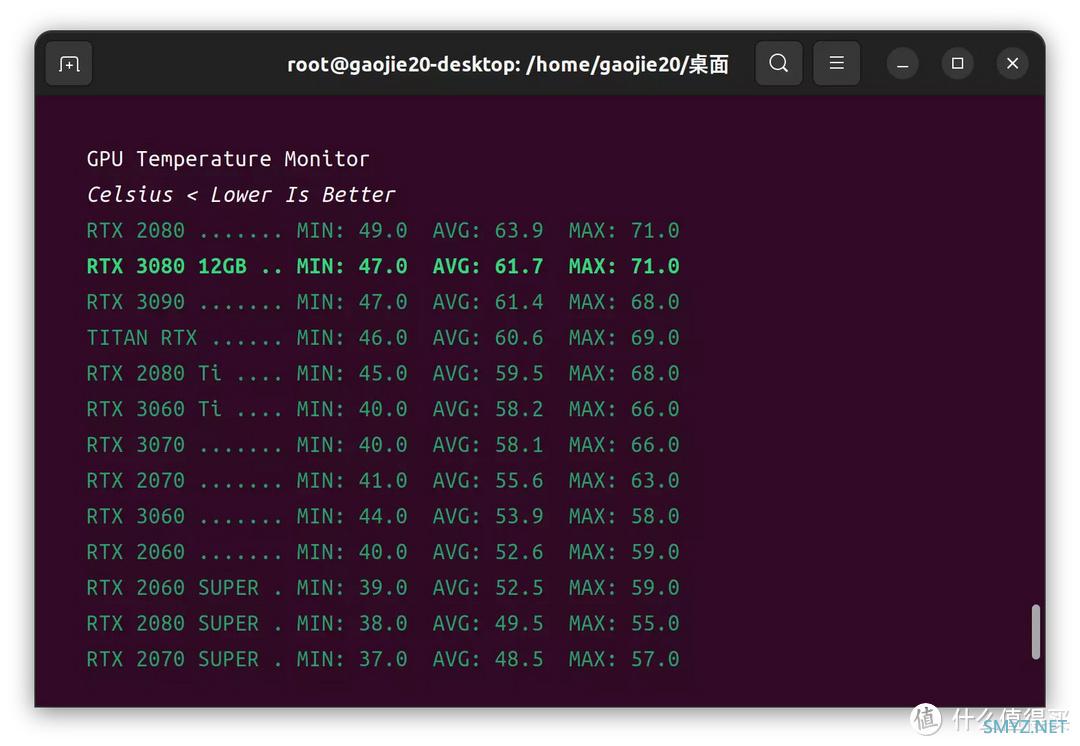Click MIN value 49.0 for RTX 2080

[383, 230]
